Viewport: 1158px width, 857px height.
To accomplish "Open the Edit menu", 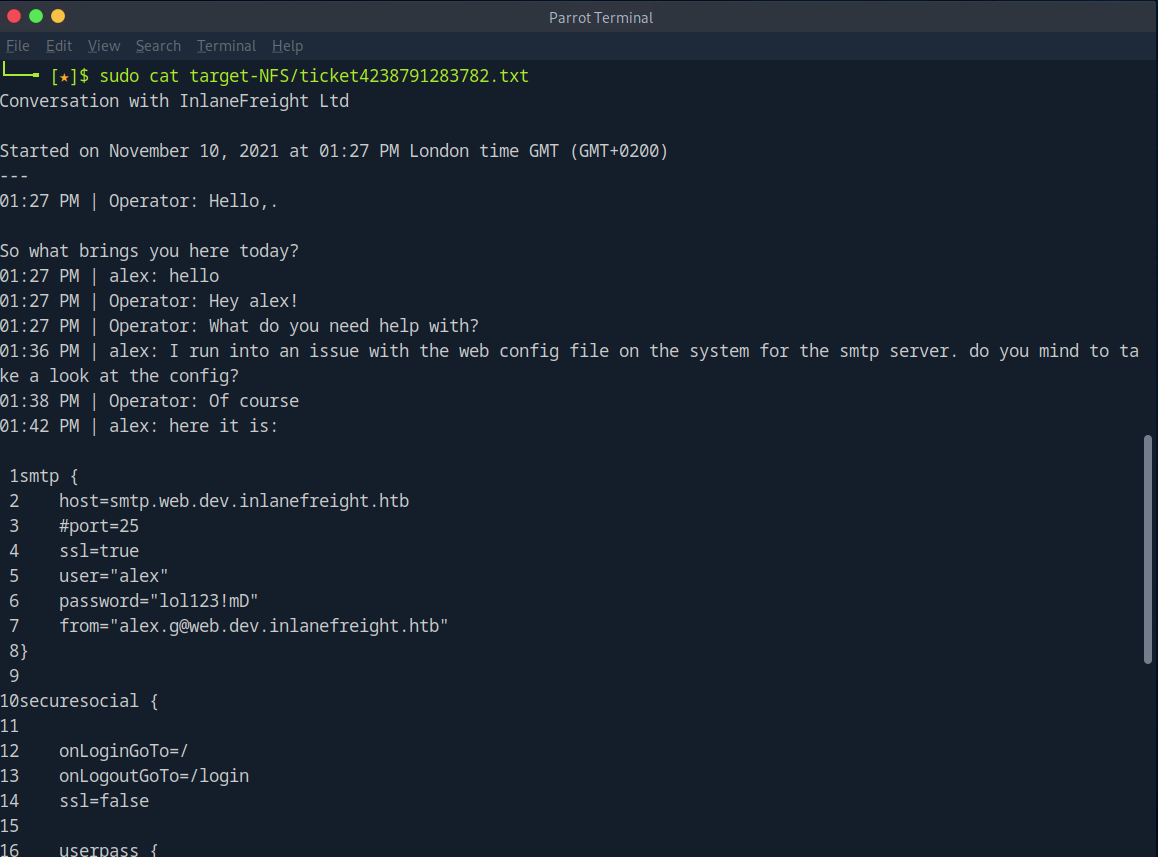I will (59, 46).
